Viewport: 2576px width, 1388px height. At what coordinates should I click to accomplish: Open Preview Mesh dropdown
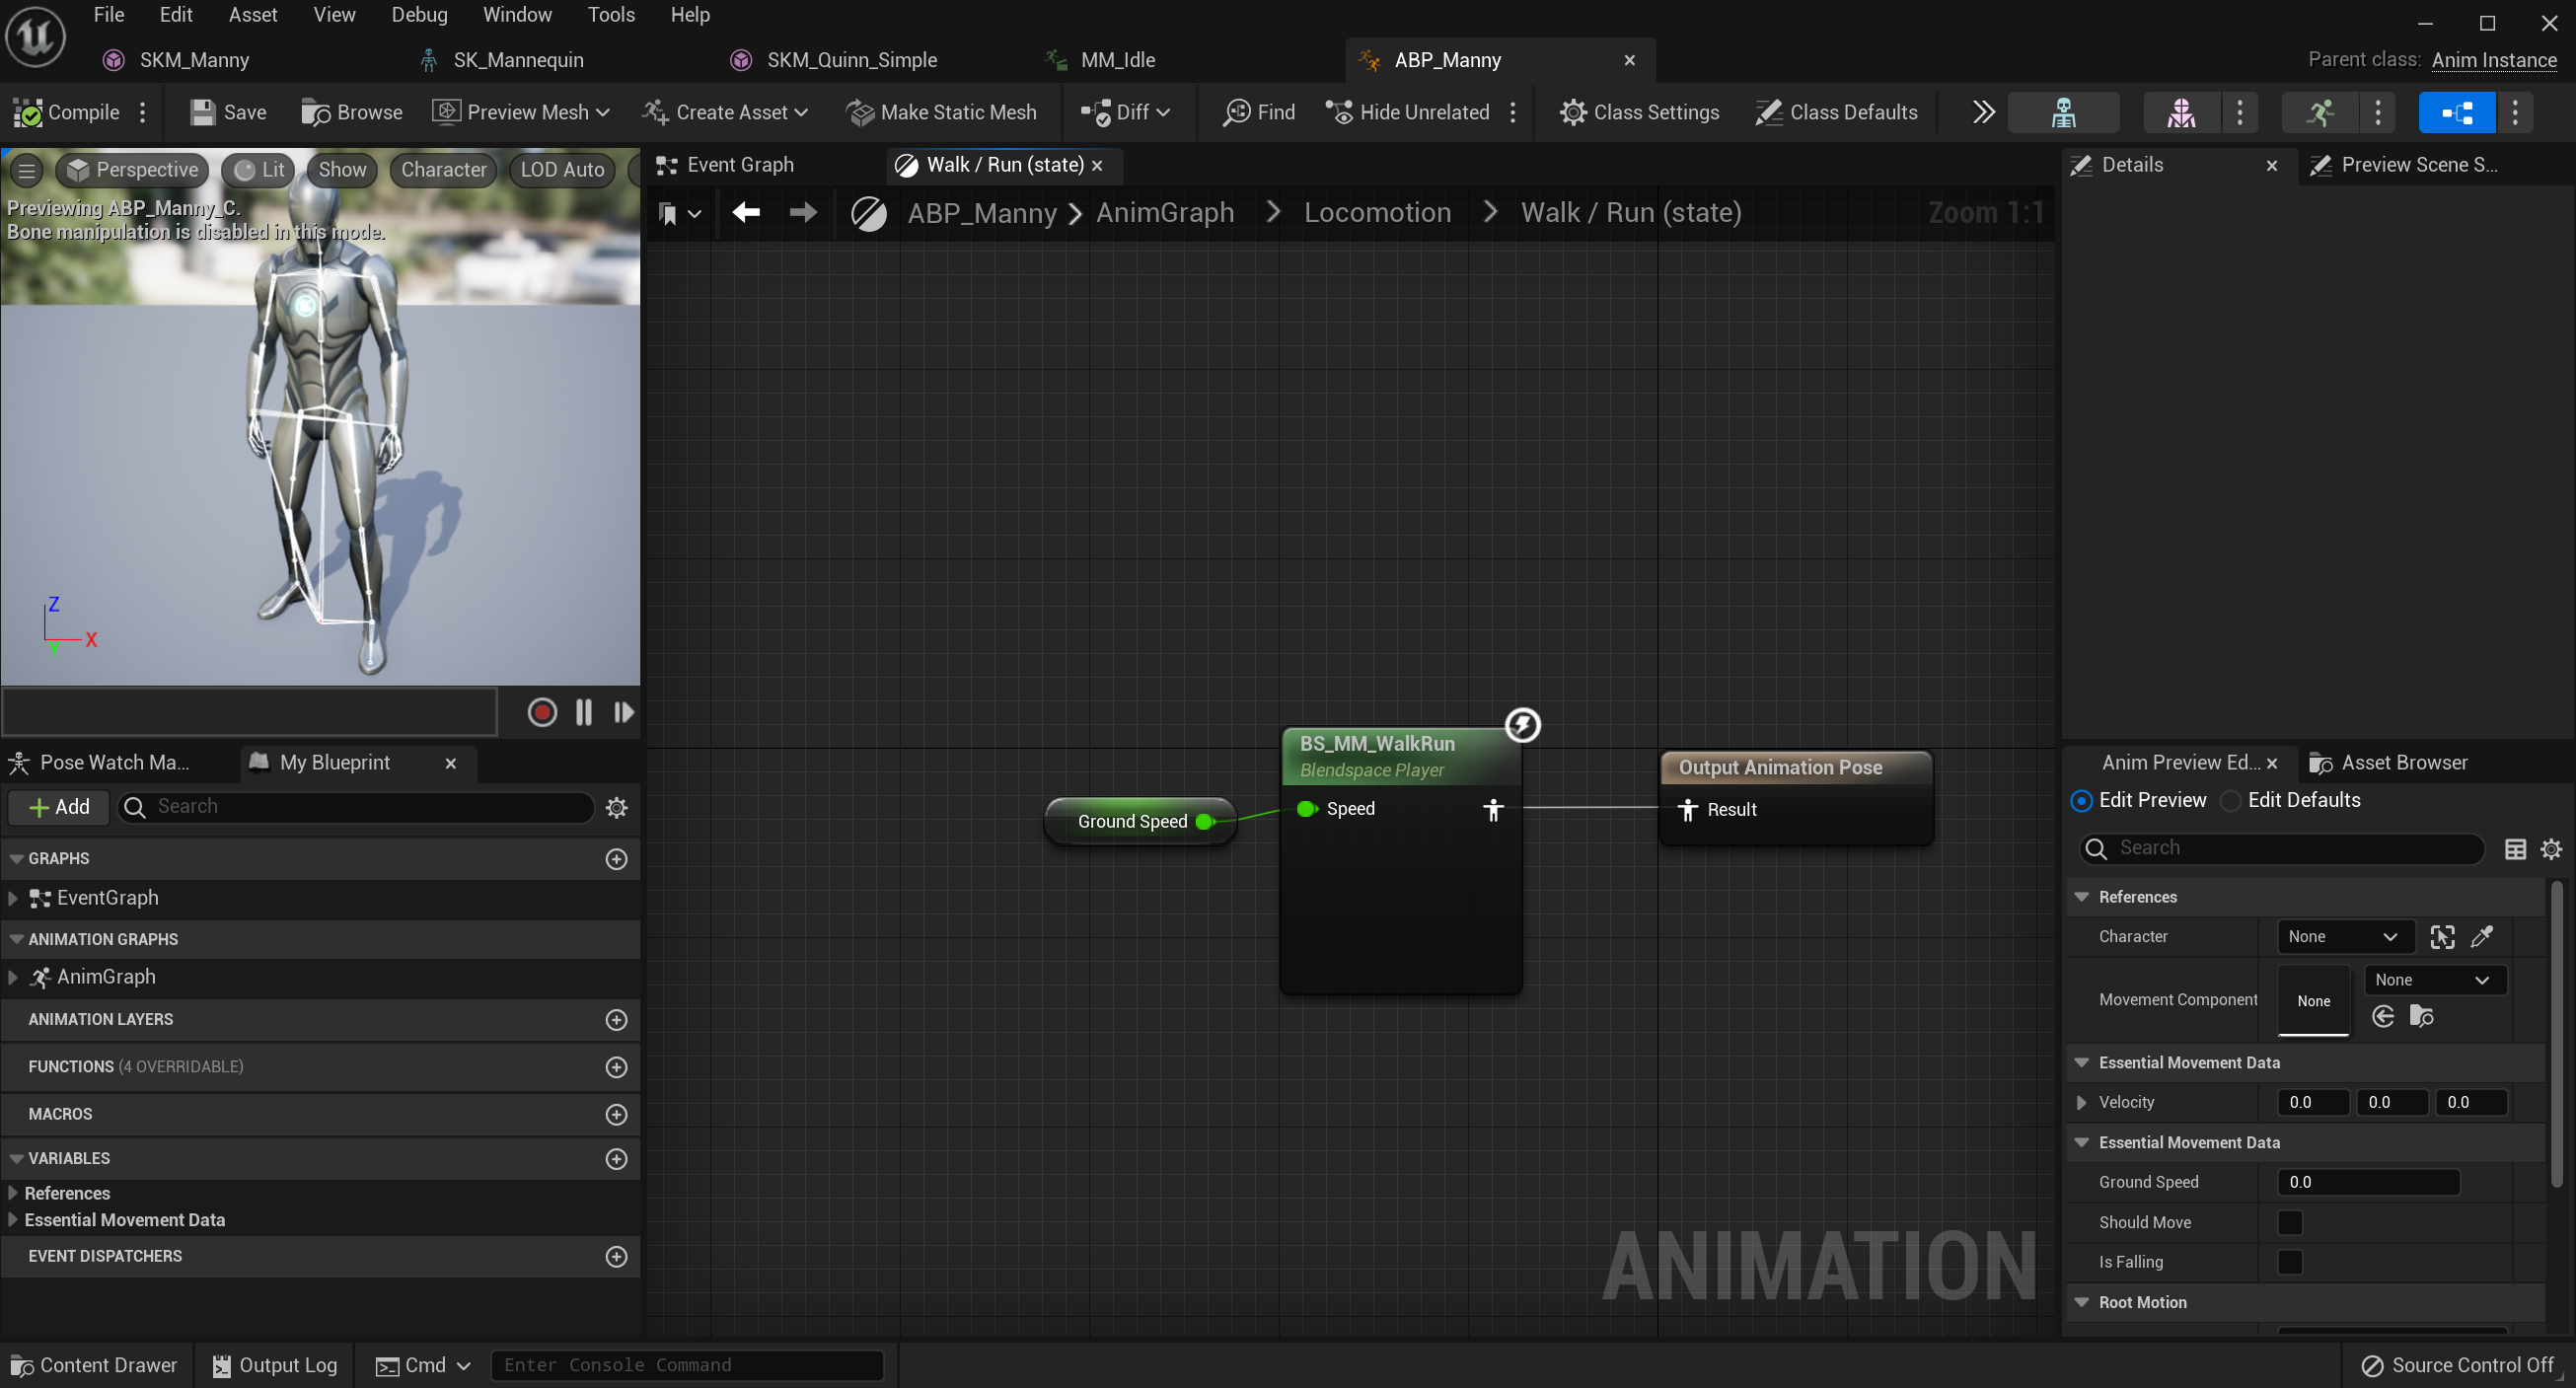[521, 112]
